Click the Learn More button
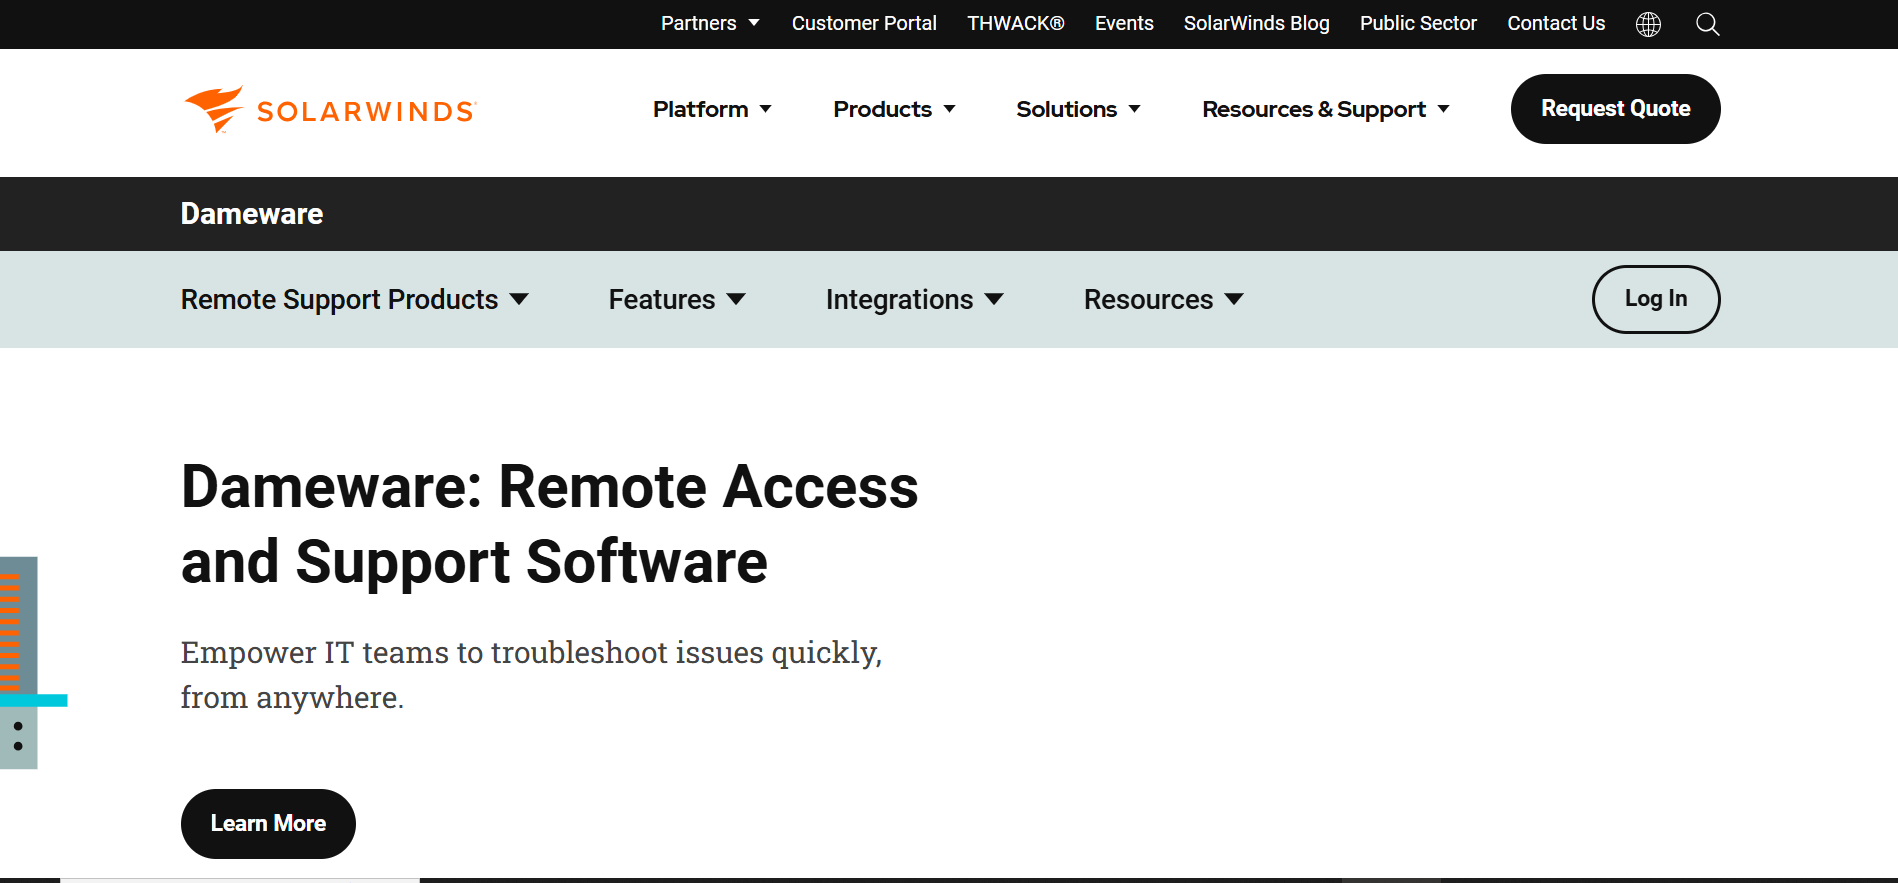1898x883 pixels. tap(268, 824)
